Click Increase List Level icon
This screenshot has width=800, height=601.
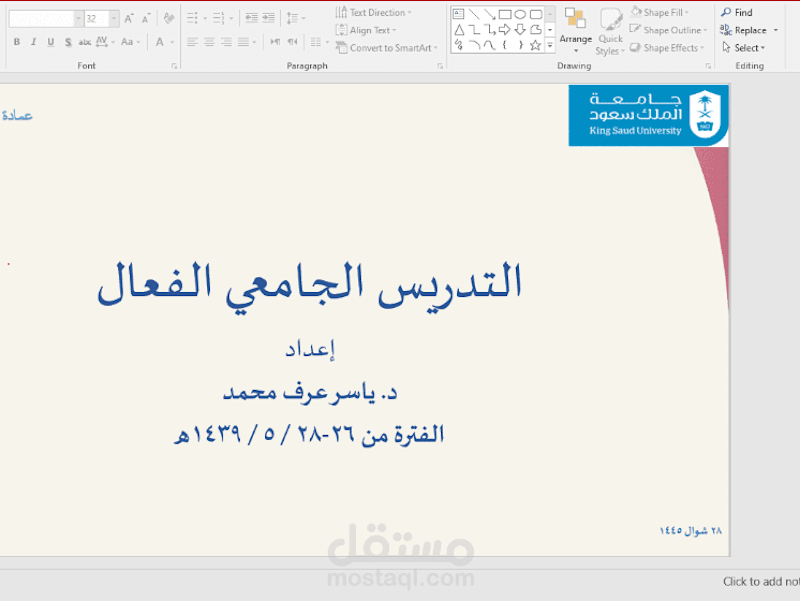tap(268, 18)
